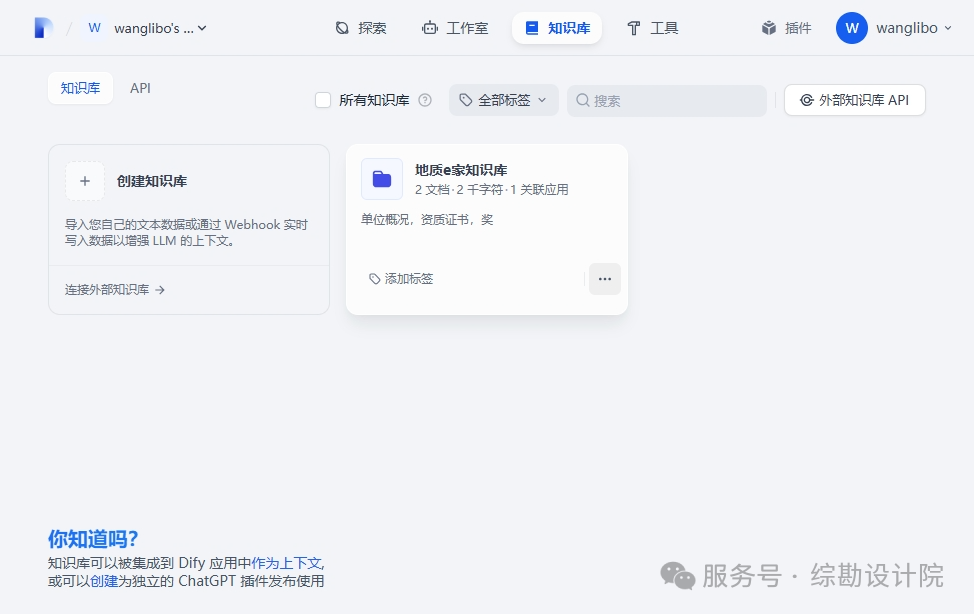Click the help icon beside 所有知识库
The image size is (974, 614).
pyautogui.click(x=424, y=100)
